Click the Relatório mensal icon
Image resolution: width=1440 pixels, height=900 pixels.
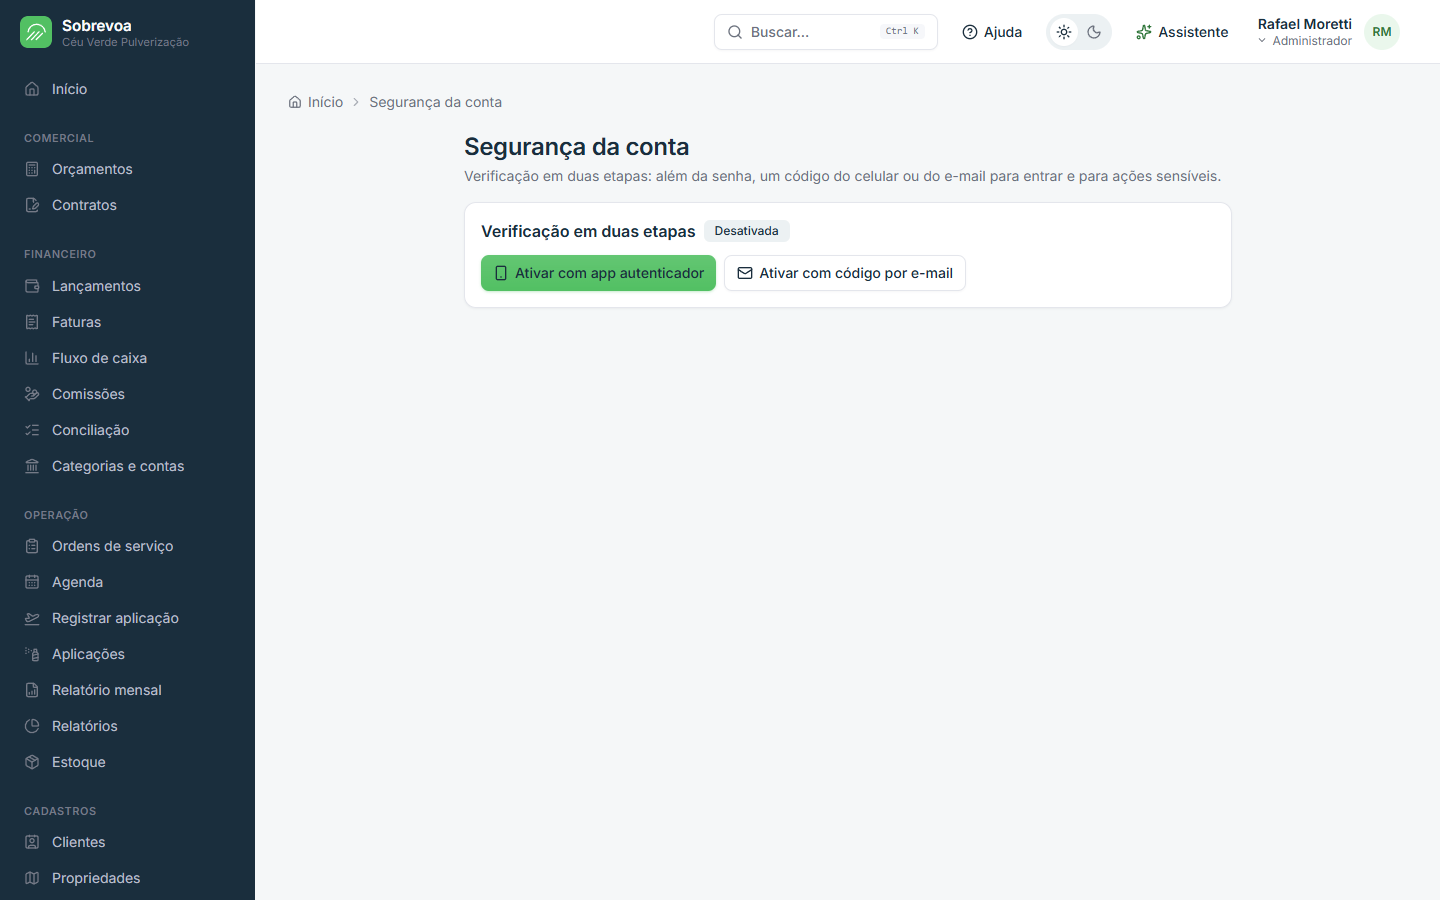click(32, 690)
